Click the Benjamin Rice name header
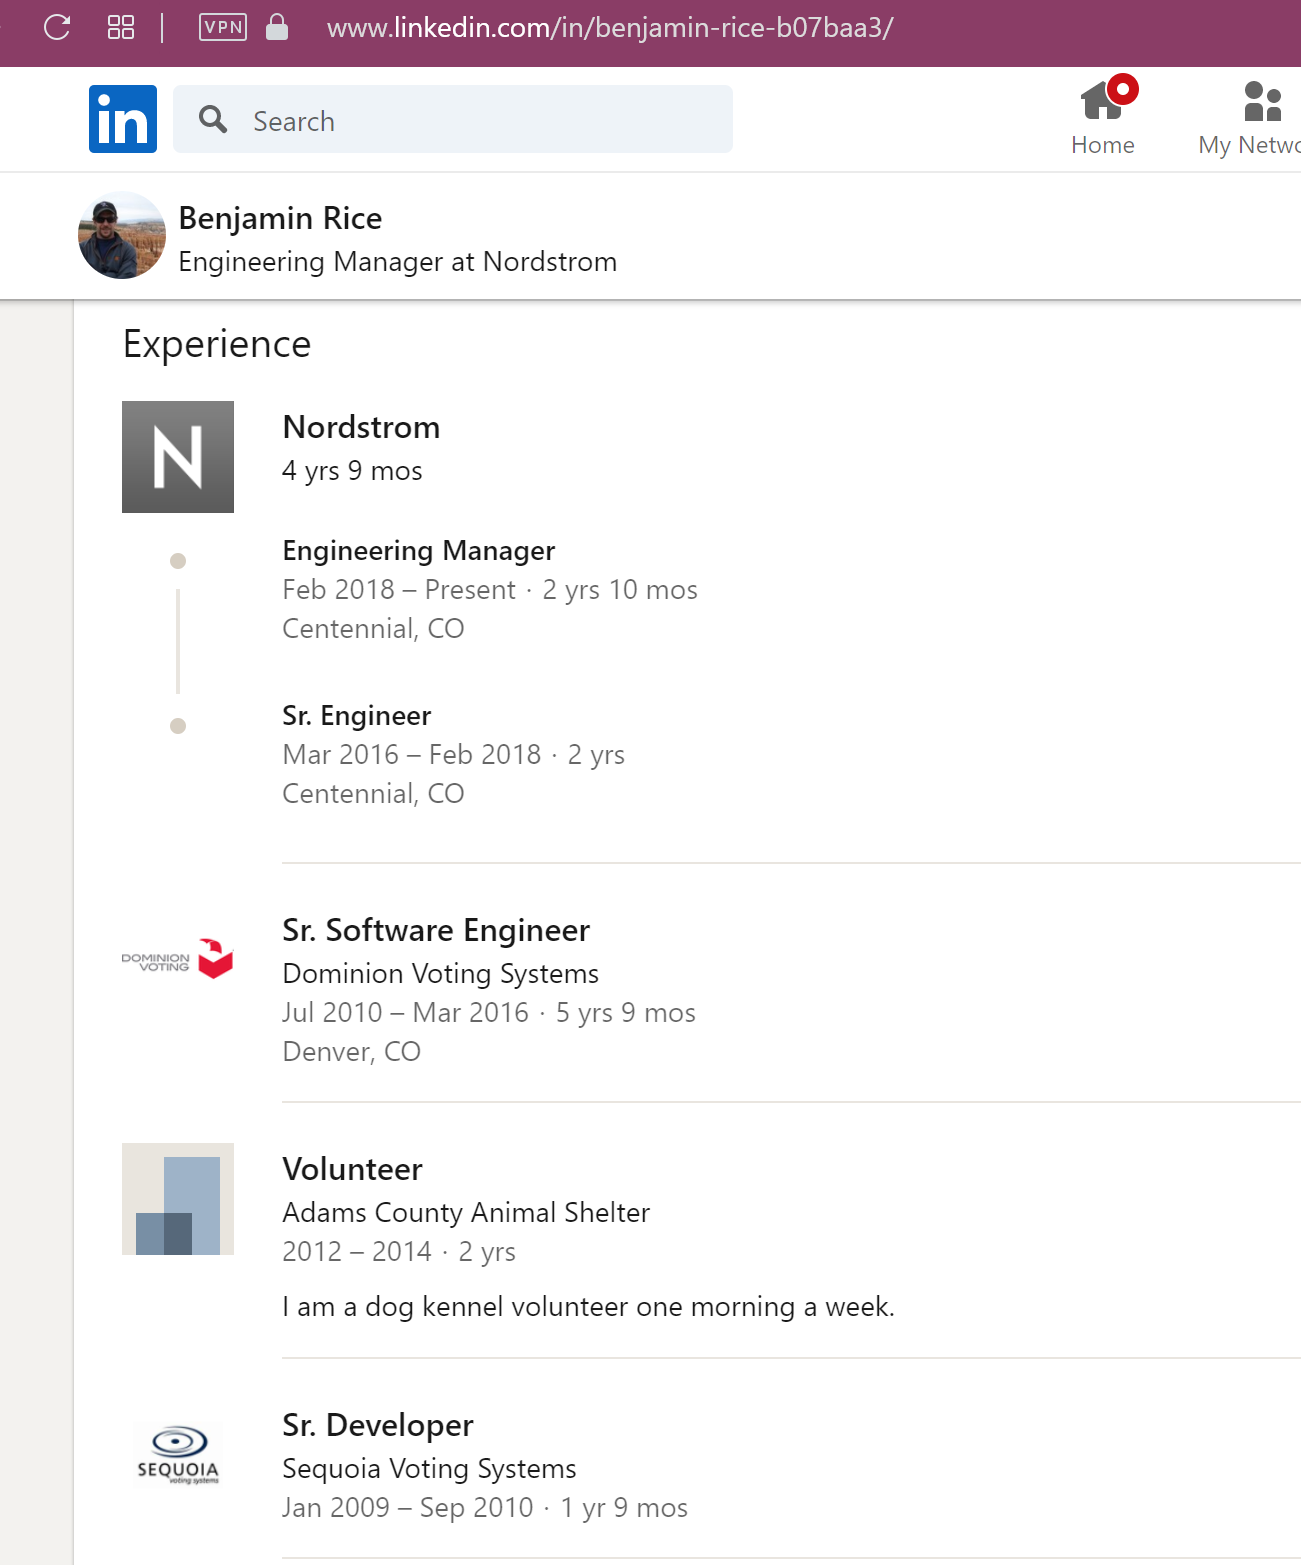Viewport: 1301px width, 1565px height. tap(280, 218)
